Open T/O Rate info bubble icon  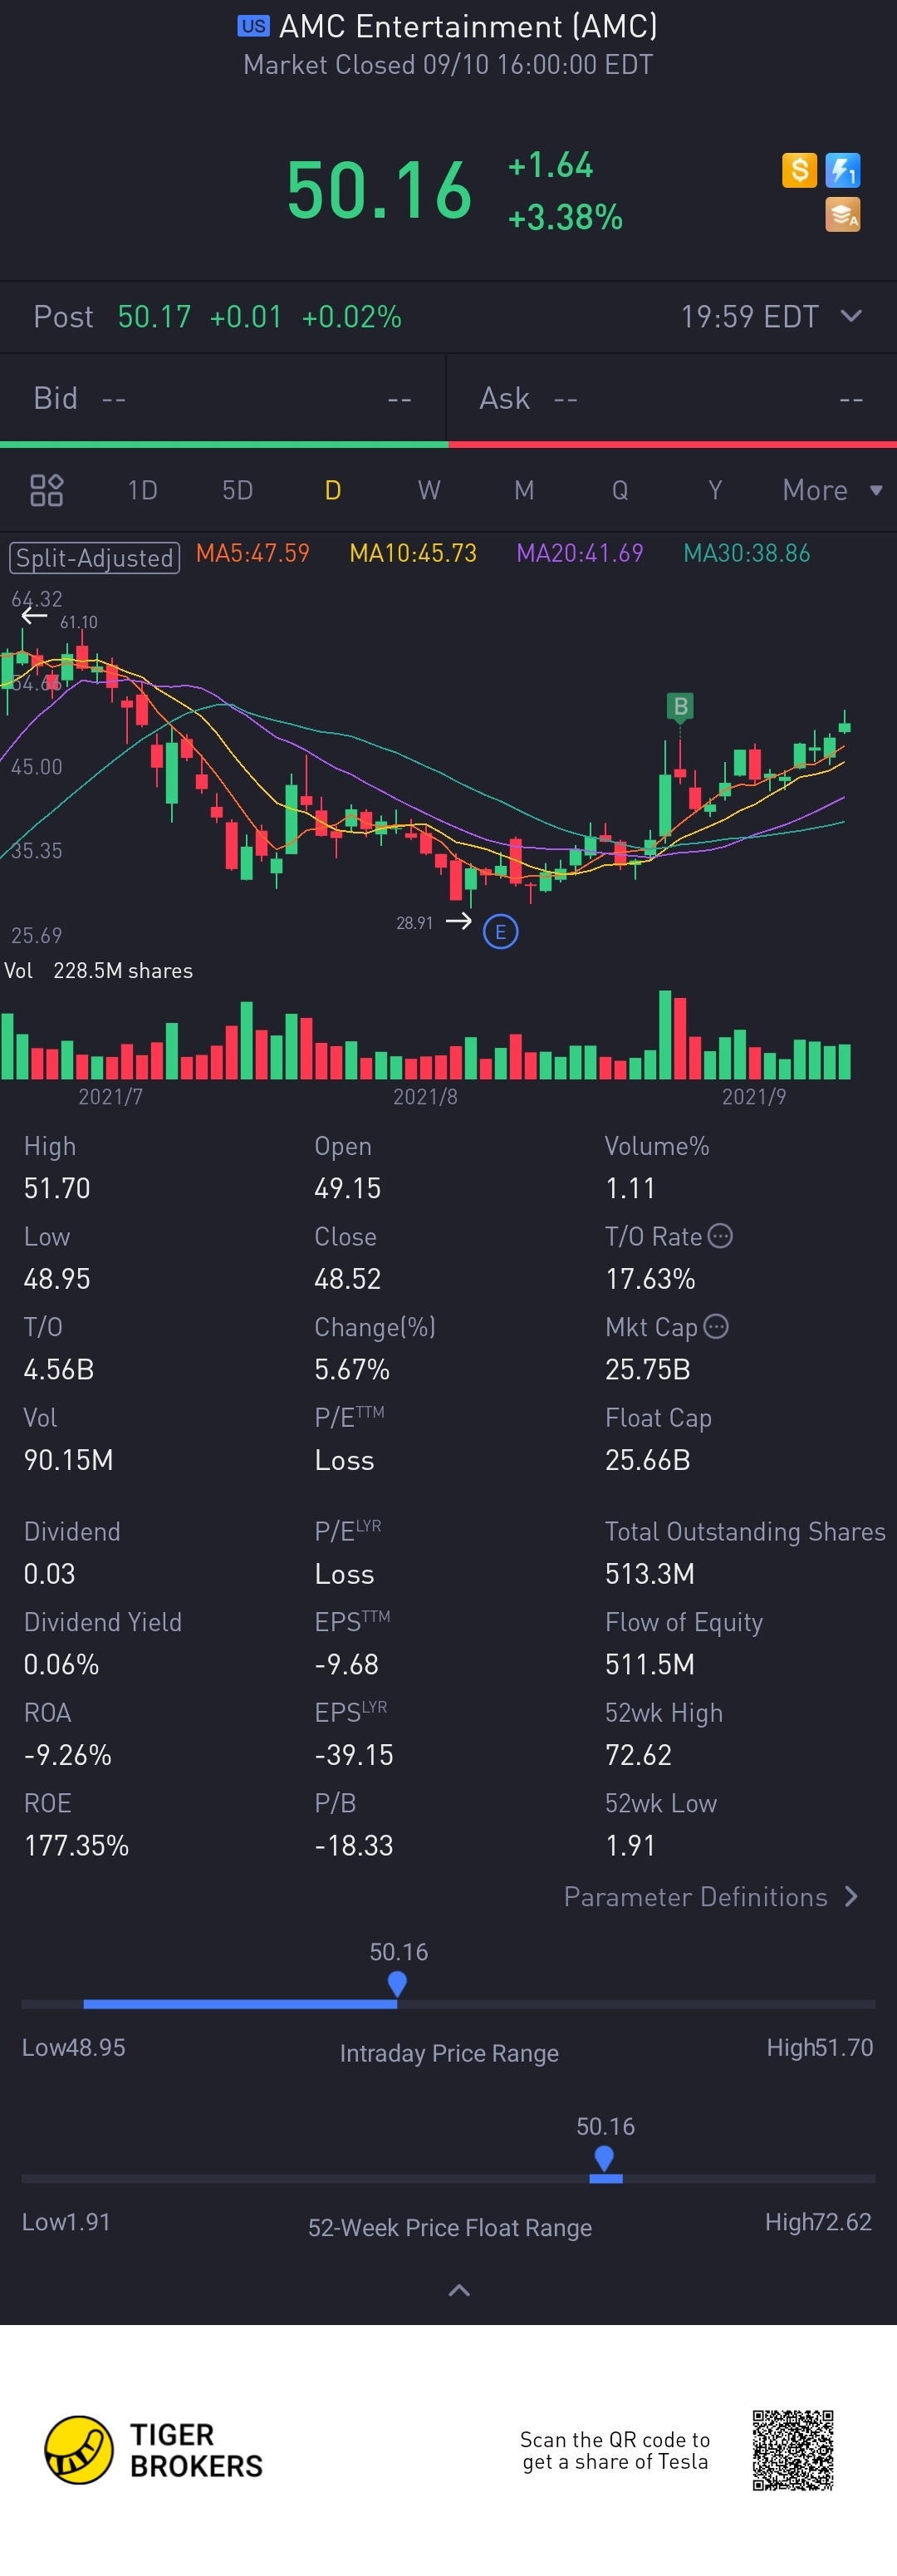click(720, 1236)
